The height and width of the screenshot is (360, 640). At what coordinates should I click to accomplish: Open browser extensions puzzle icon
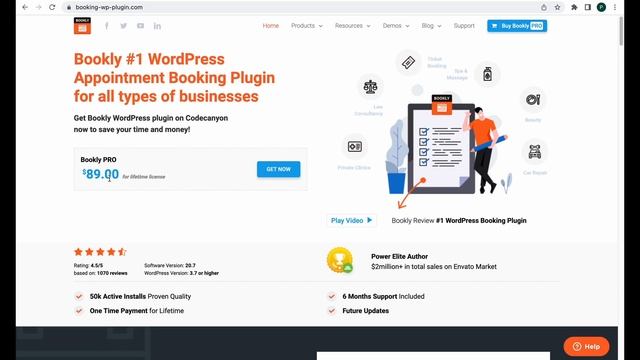pyautogui.click(x=574, y=7)
